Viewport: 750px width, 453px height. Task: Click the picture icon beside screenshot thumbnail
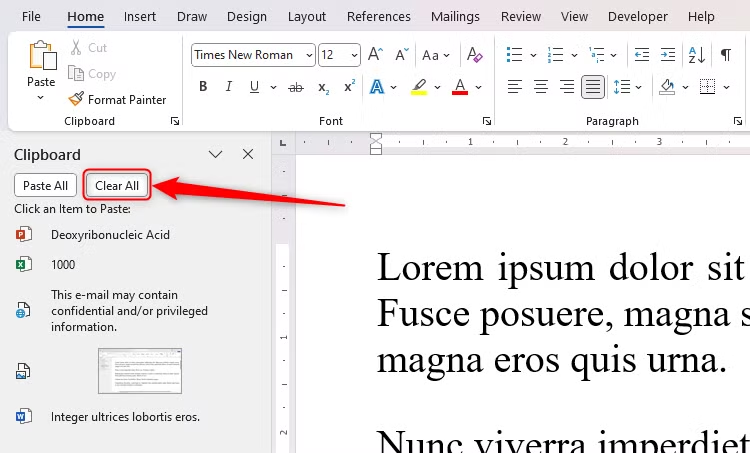point(23,371)
